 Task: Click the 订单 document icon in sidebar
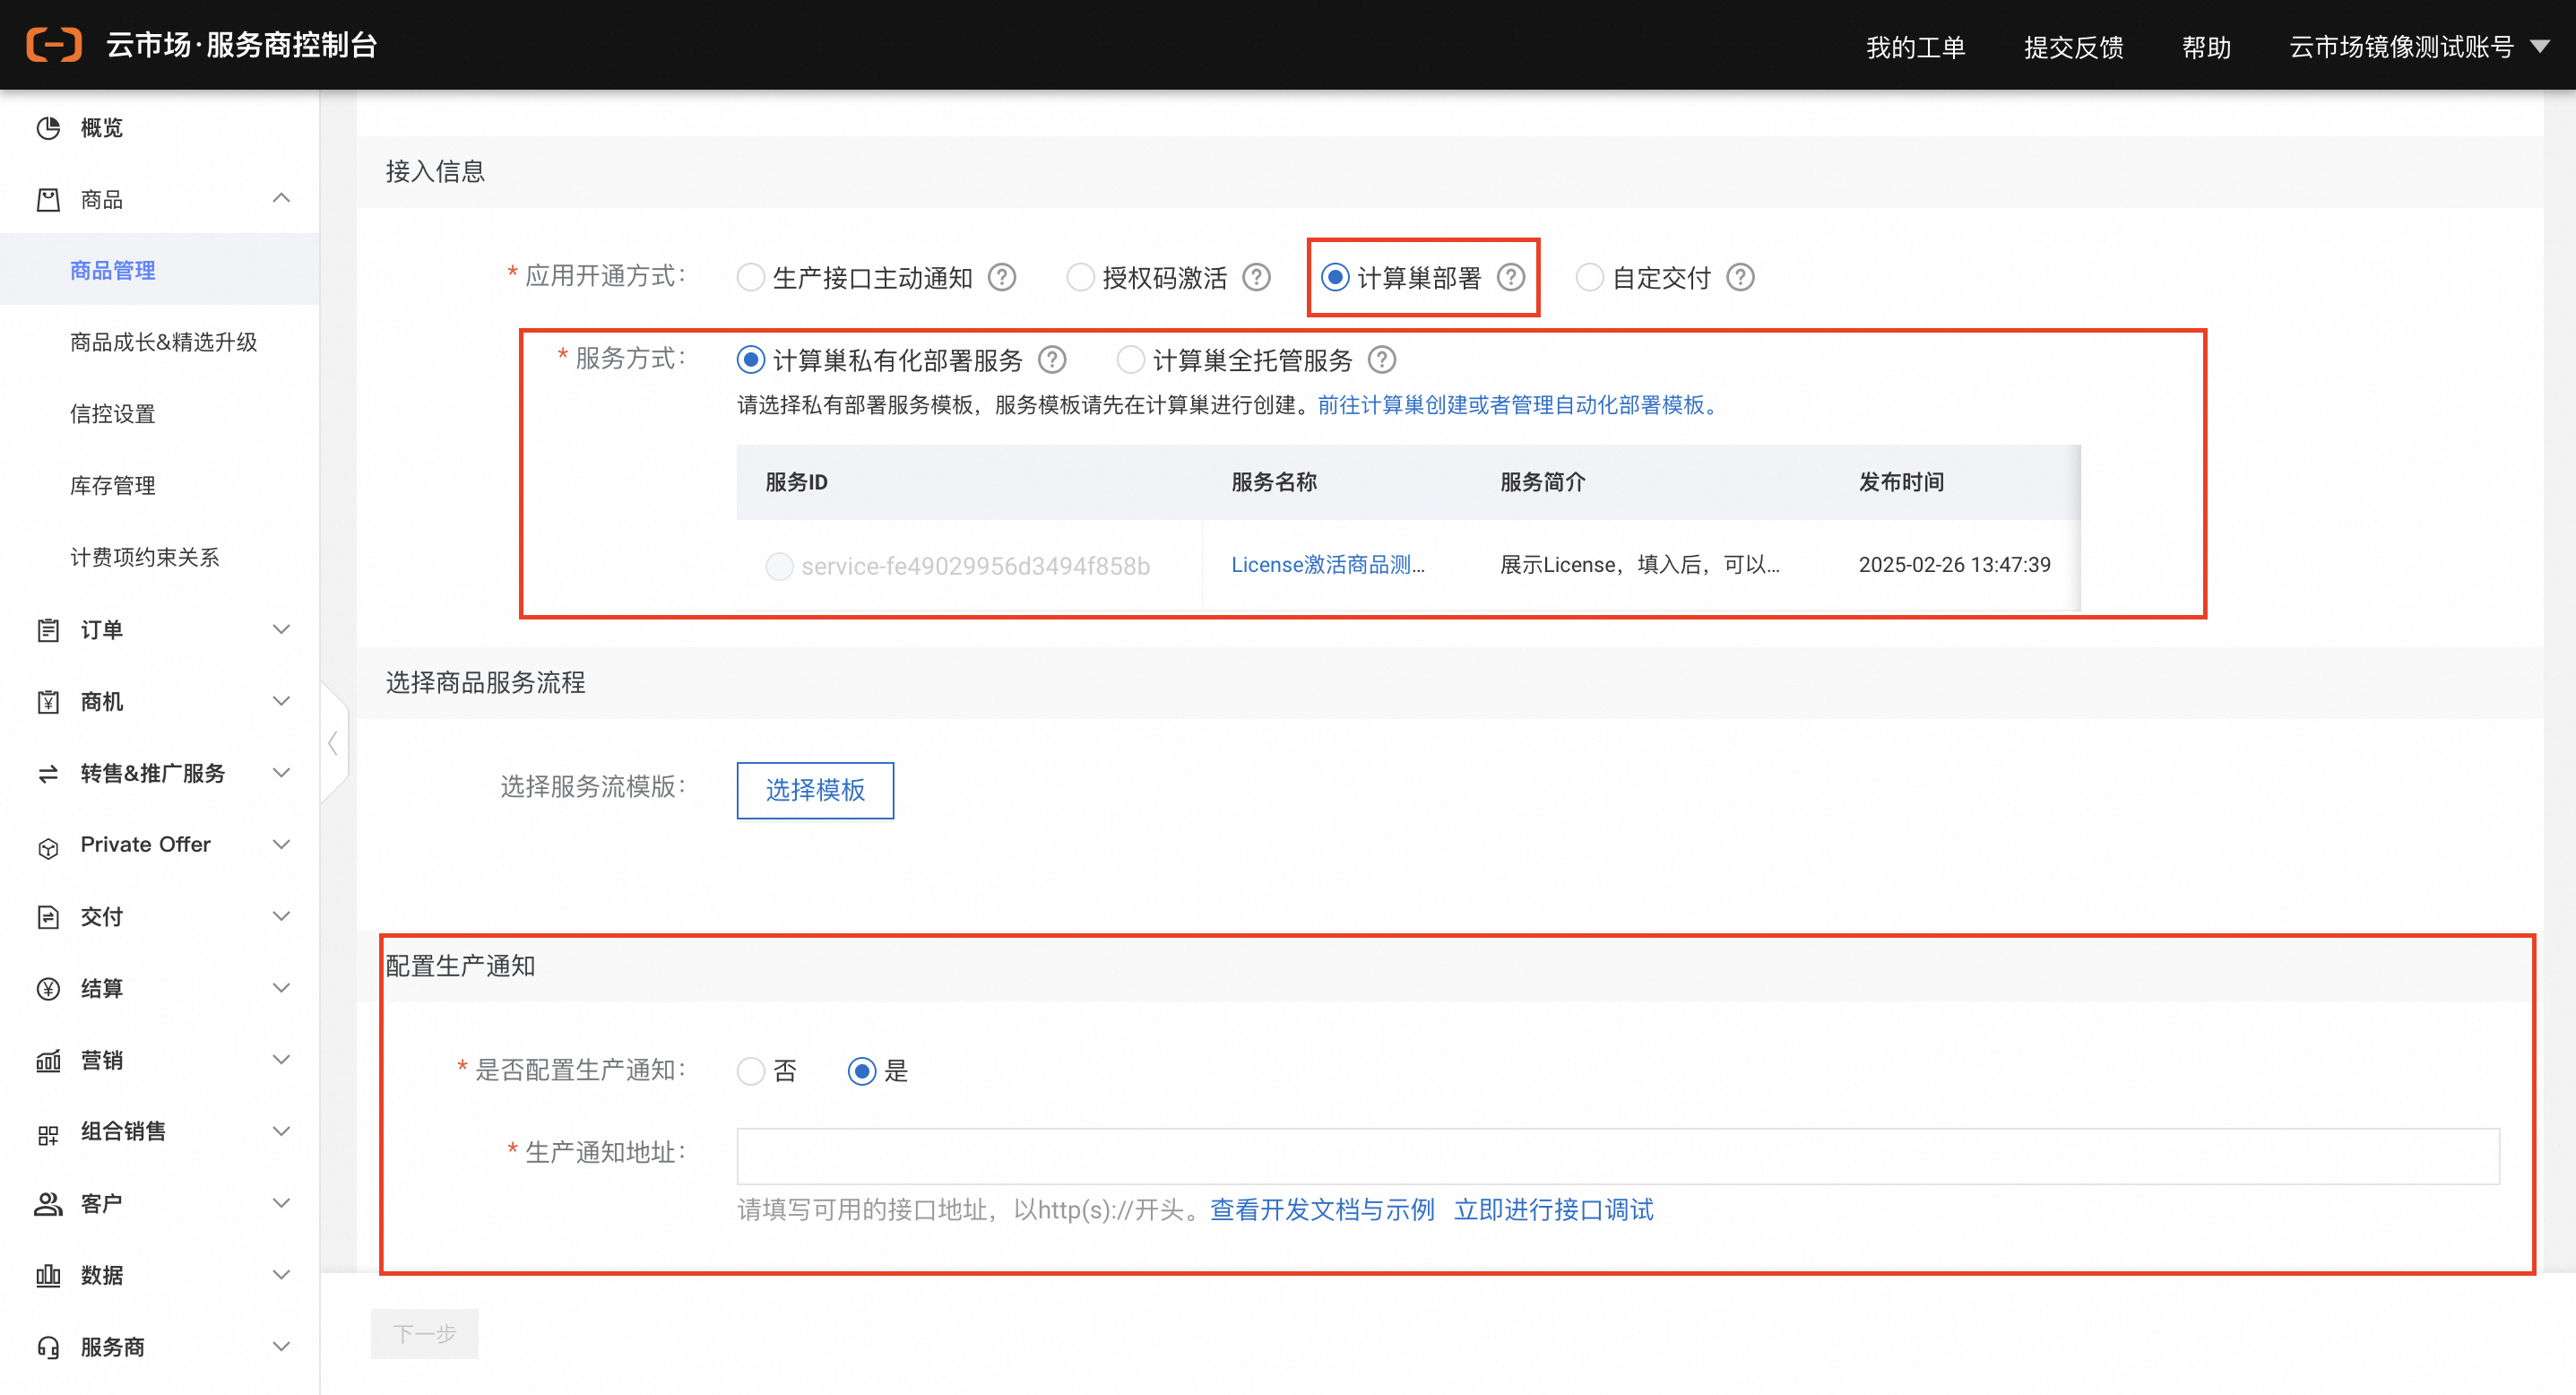pos(48,630)
